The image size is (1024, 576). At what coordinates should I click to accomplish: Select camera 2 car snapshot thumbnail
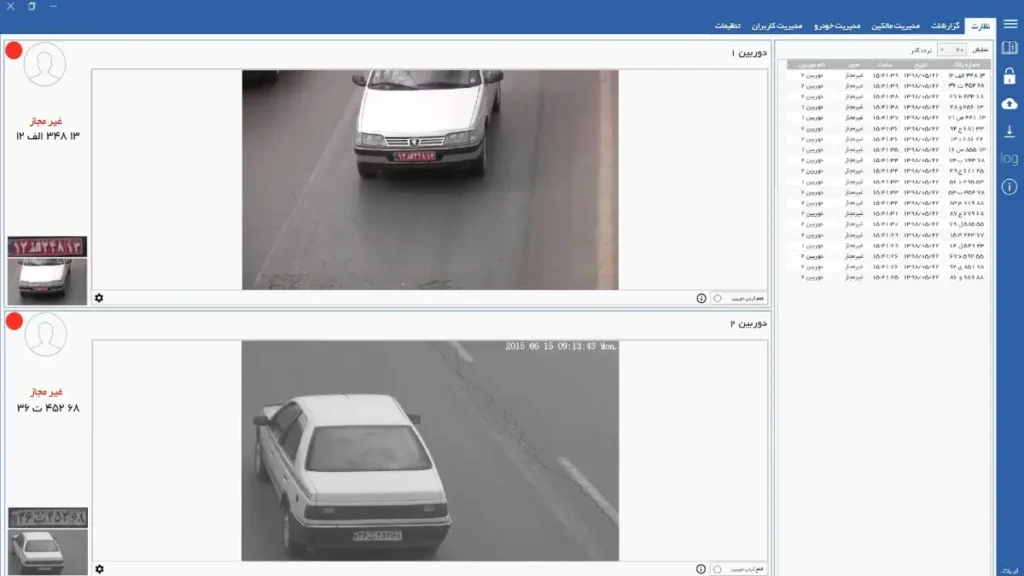[x=48, y=552]
